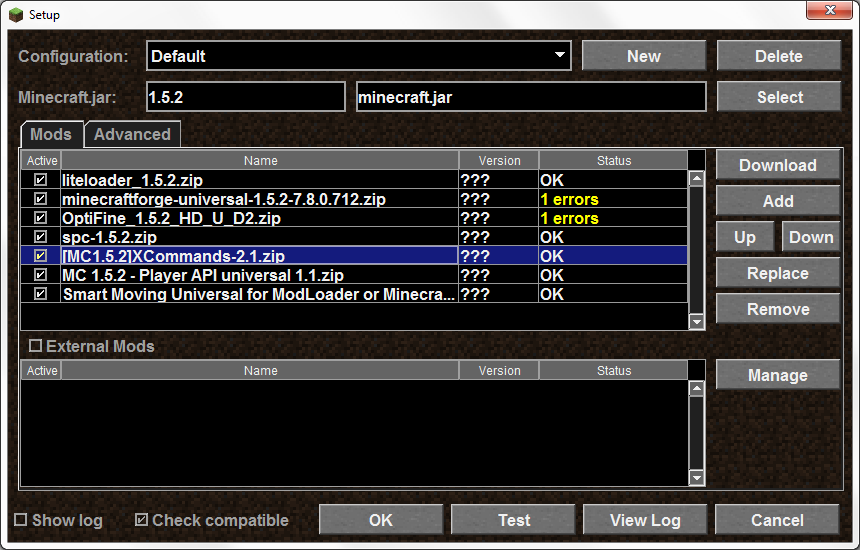Click the Manage external mods button
Viewport: 860px width, 550px height.
(778, 375)
